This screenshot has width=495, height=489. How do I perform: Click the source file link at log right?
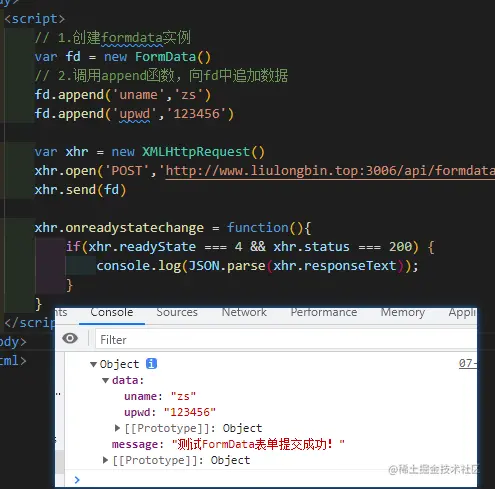point(468,363)
